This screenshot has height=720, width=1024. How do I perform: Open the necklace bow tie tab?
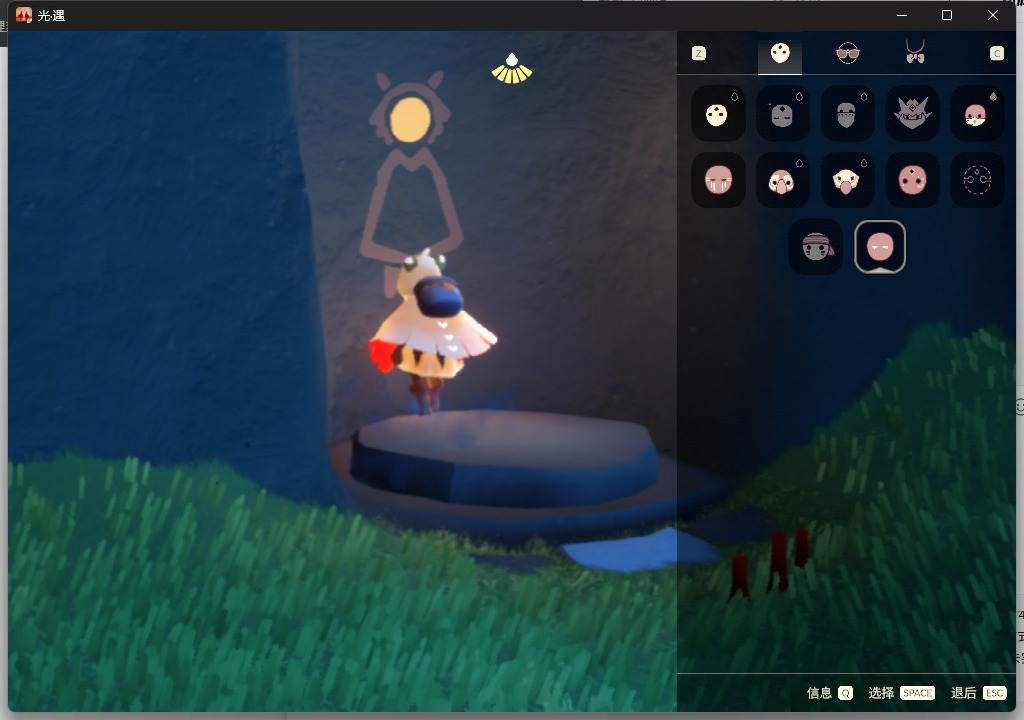click(915, 52)
